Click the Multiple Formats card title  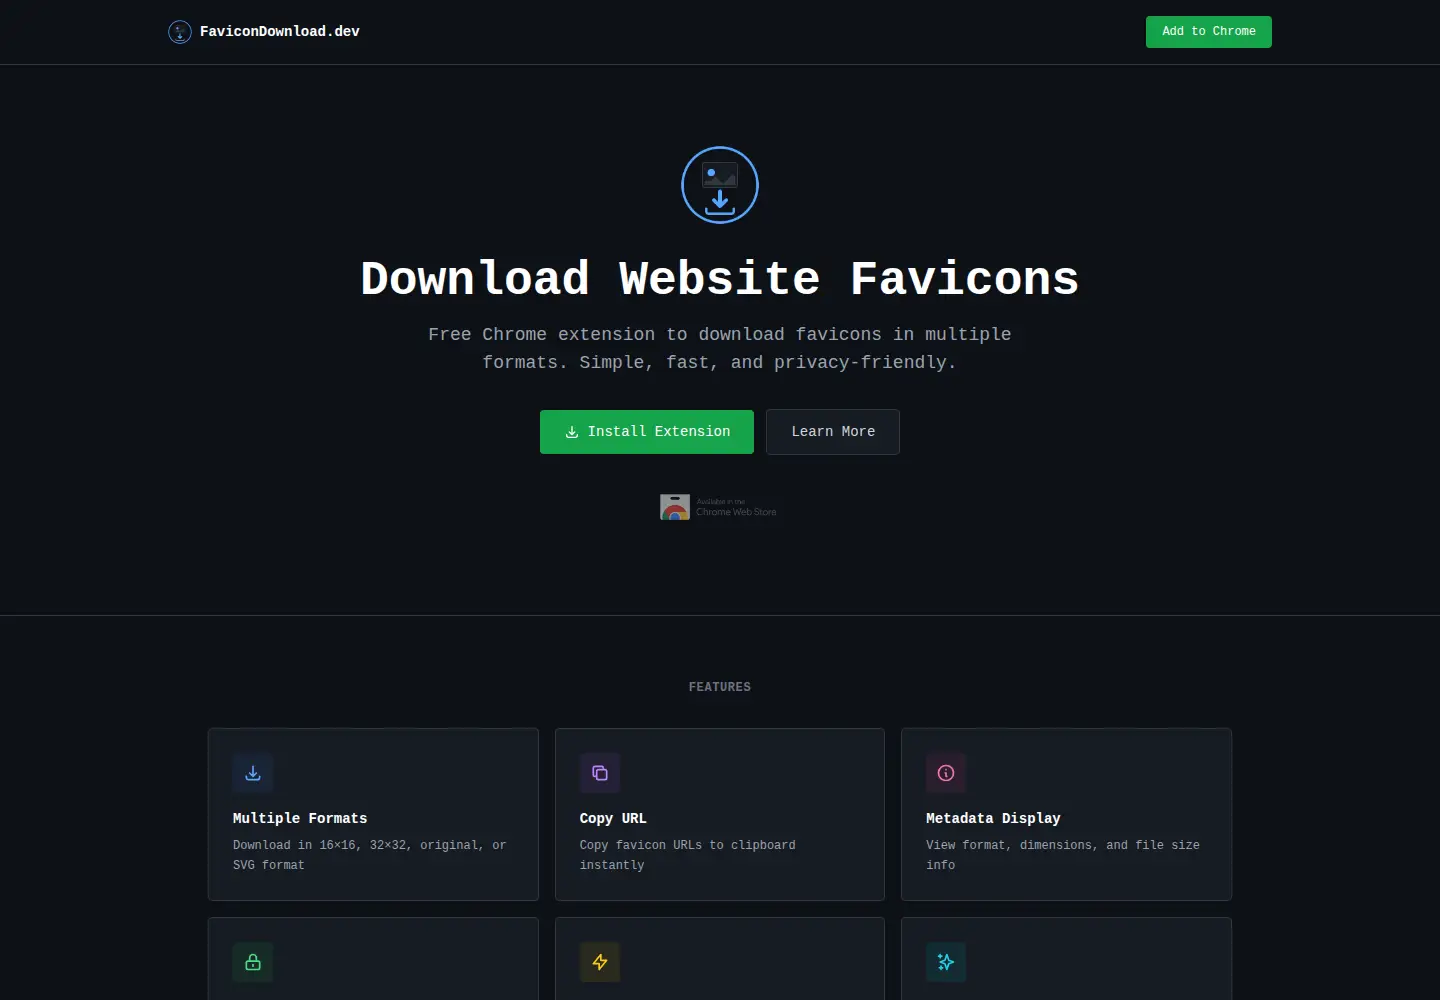300,818
